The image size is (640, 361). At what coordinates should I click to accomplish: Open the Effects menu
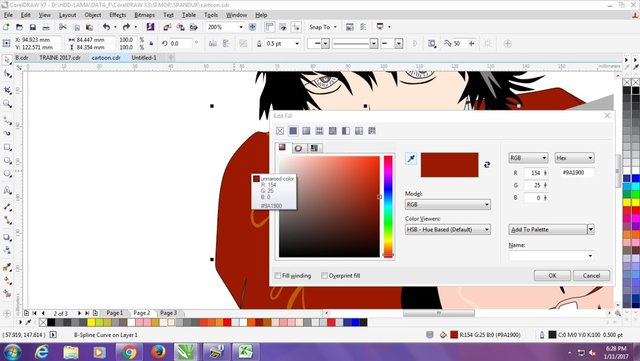[x=118, y=15]
